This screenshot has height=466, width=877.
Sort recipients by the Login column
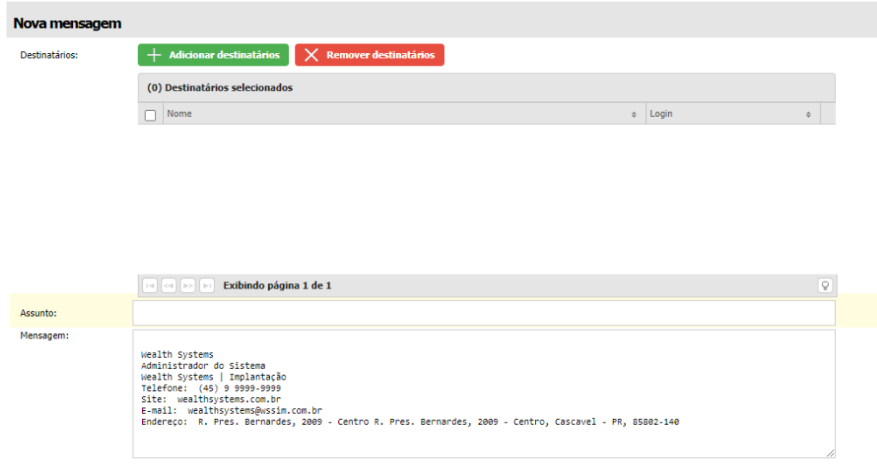[733, 114]
